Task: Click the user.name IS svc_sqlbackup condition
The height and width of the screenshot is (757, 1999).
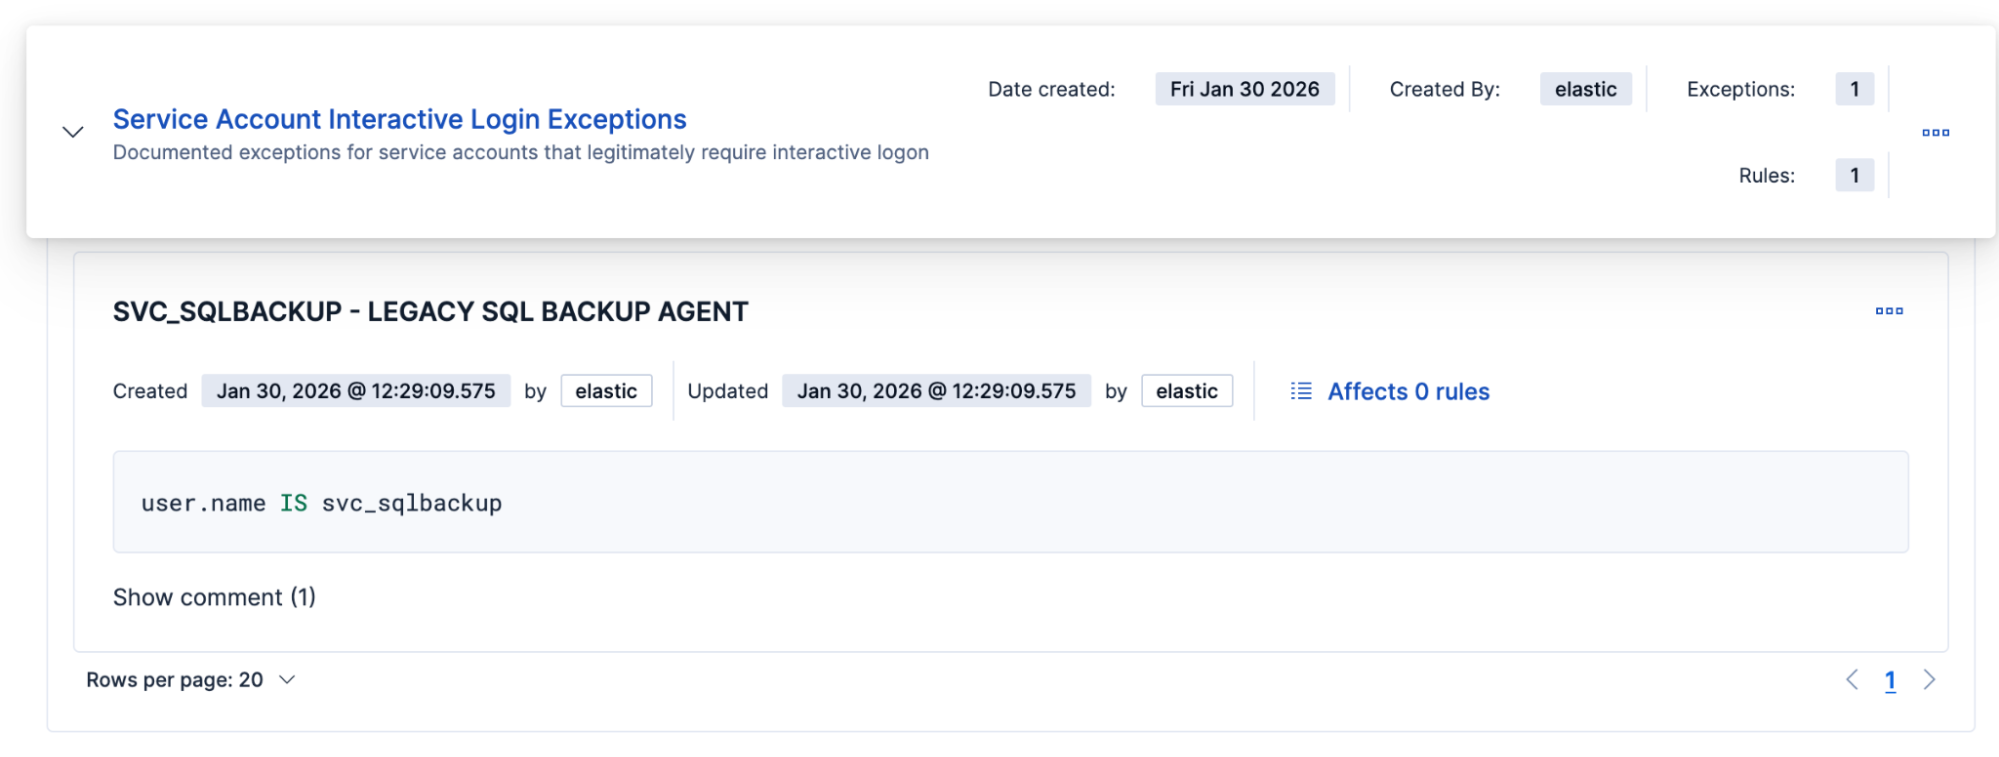Action: (x=321, y=503)
